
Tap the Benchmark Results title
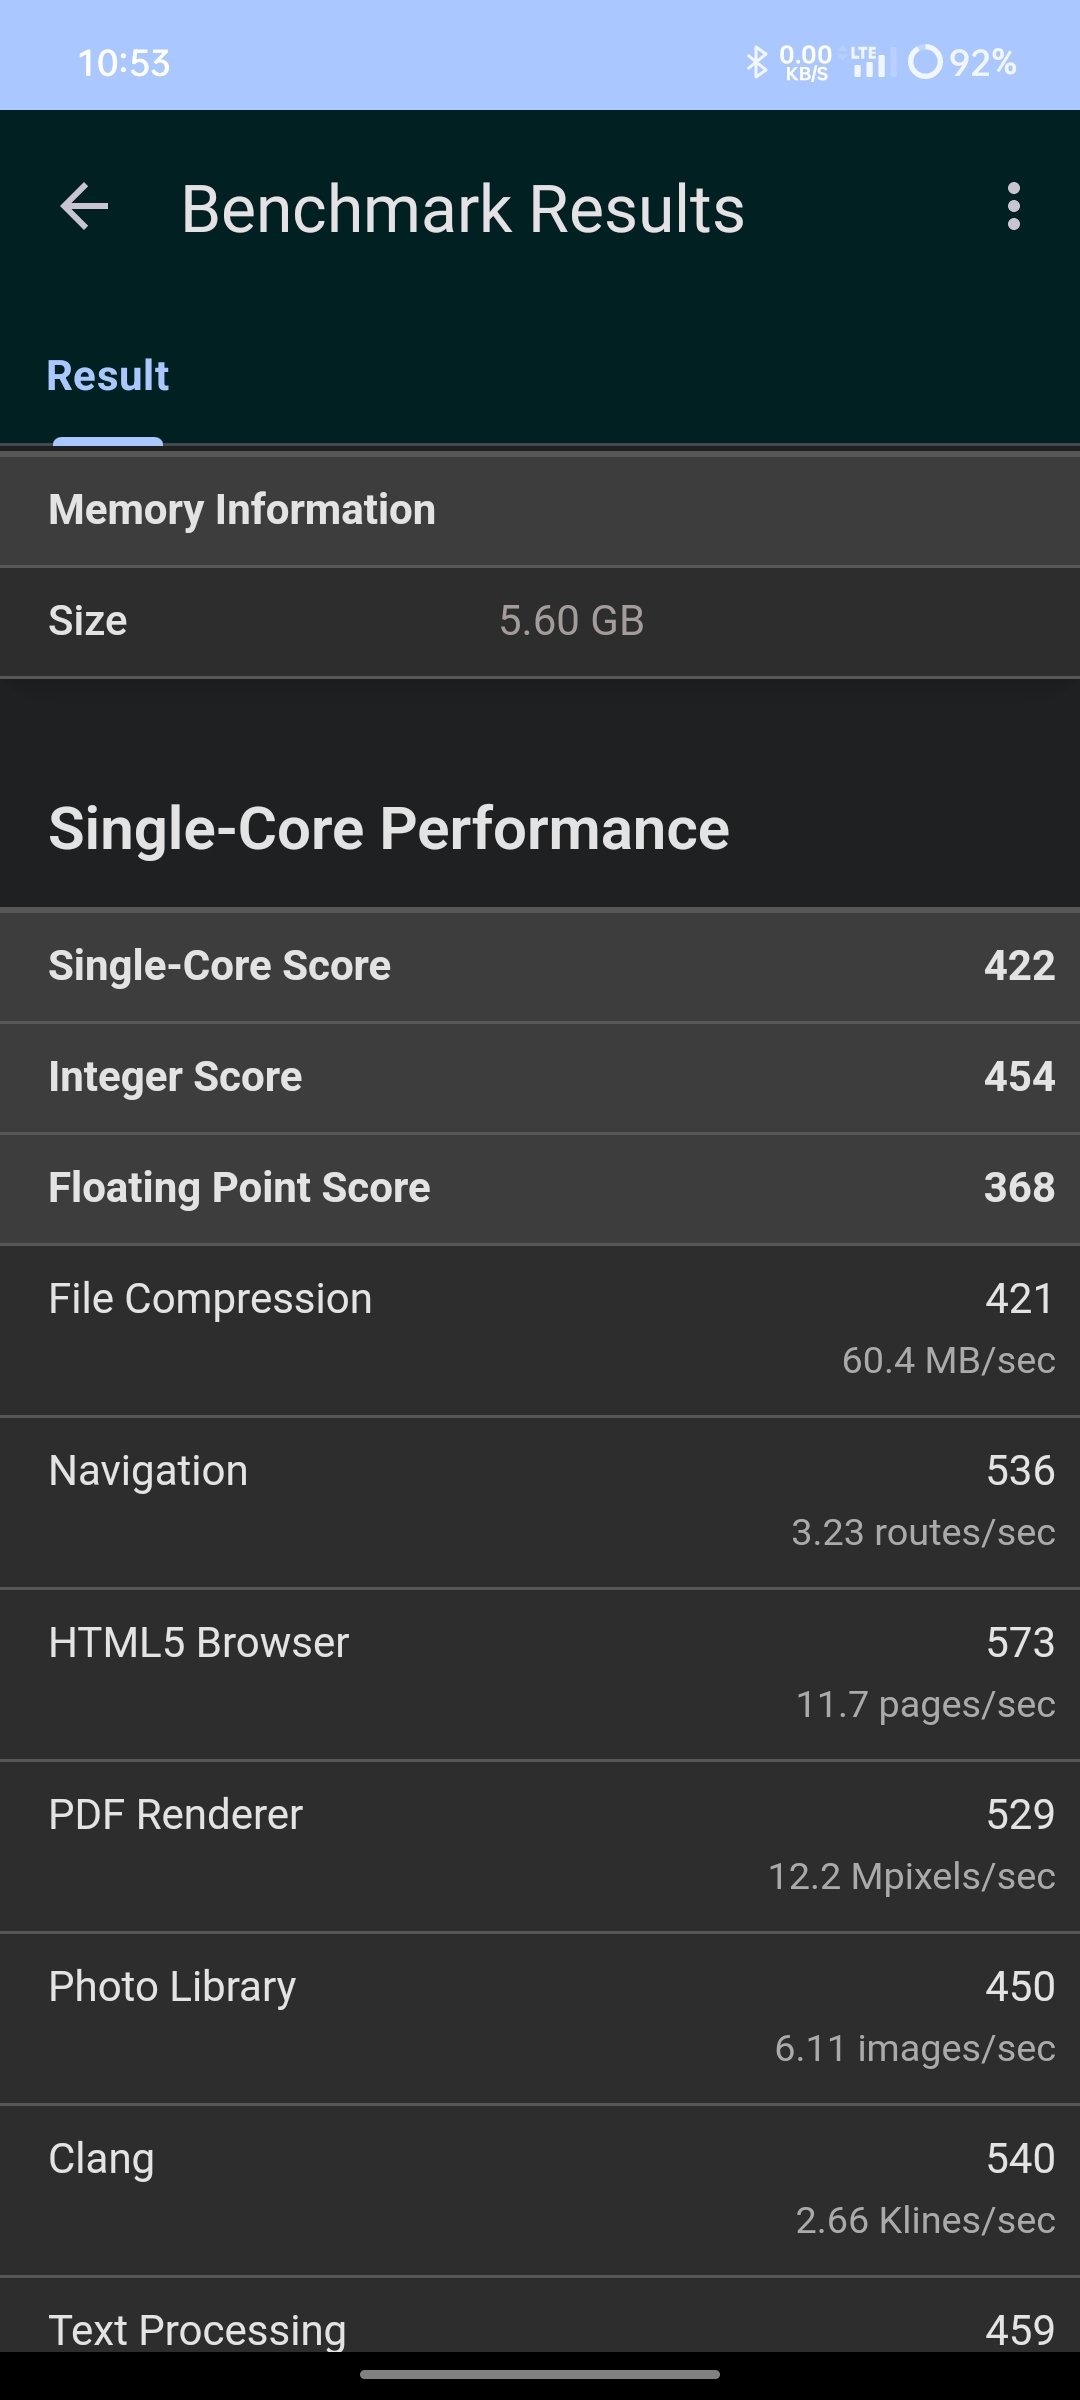click(462, 209)
